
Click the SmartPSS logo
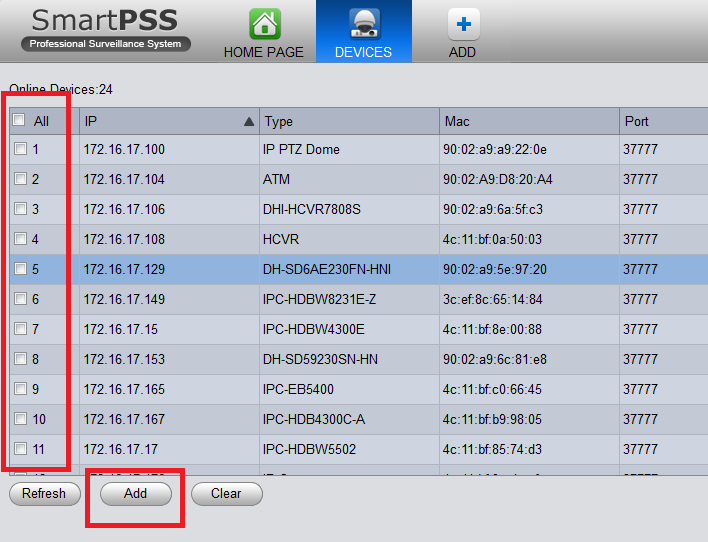(x=106, y=29)
